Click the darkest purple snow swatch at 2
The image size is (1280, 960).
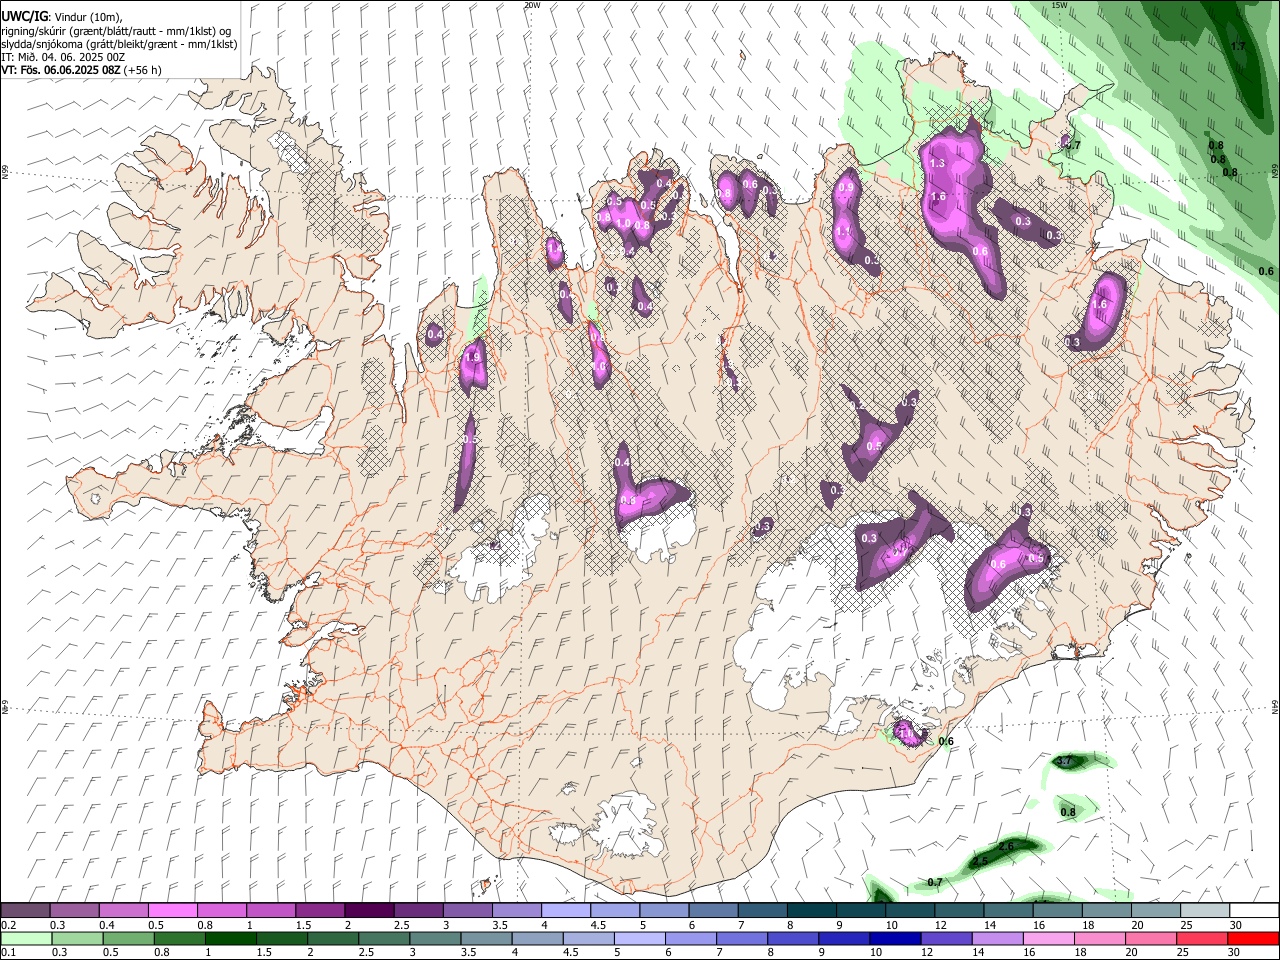[x=368, y=910]
